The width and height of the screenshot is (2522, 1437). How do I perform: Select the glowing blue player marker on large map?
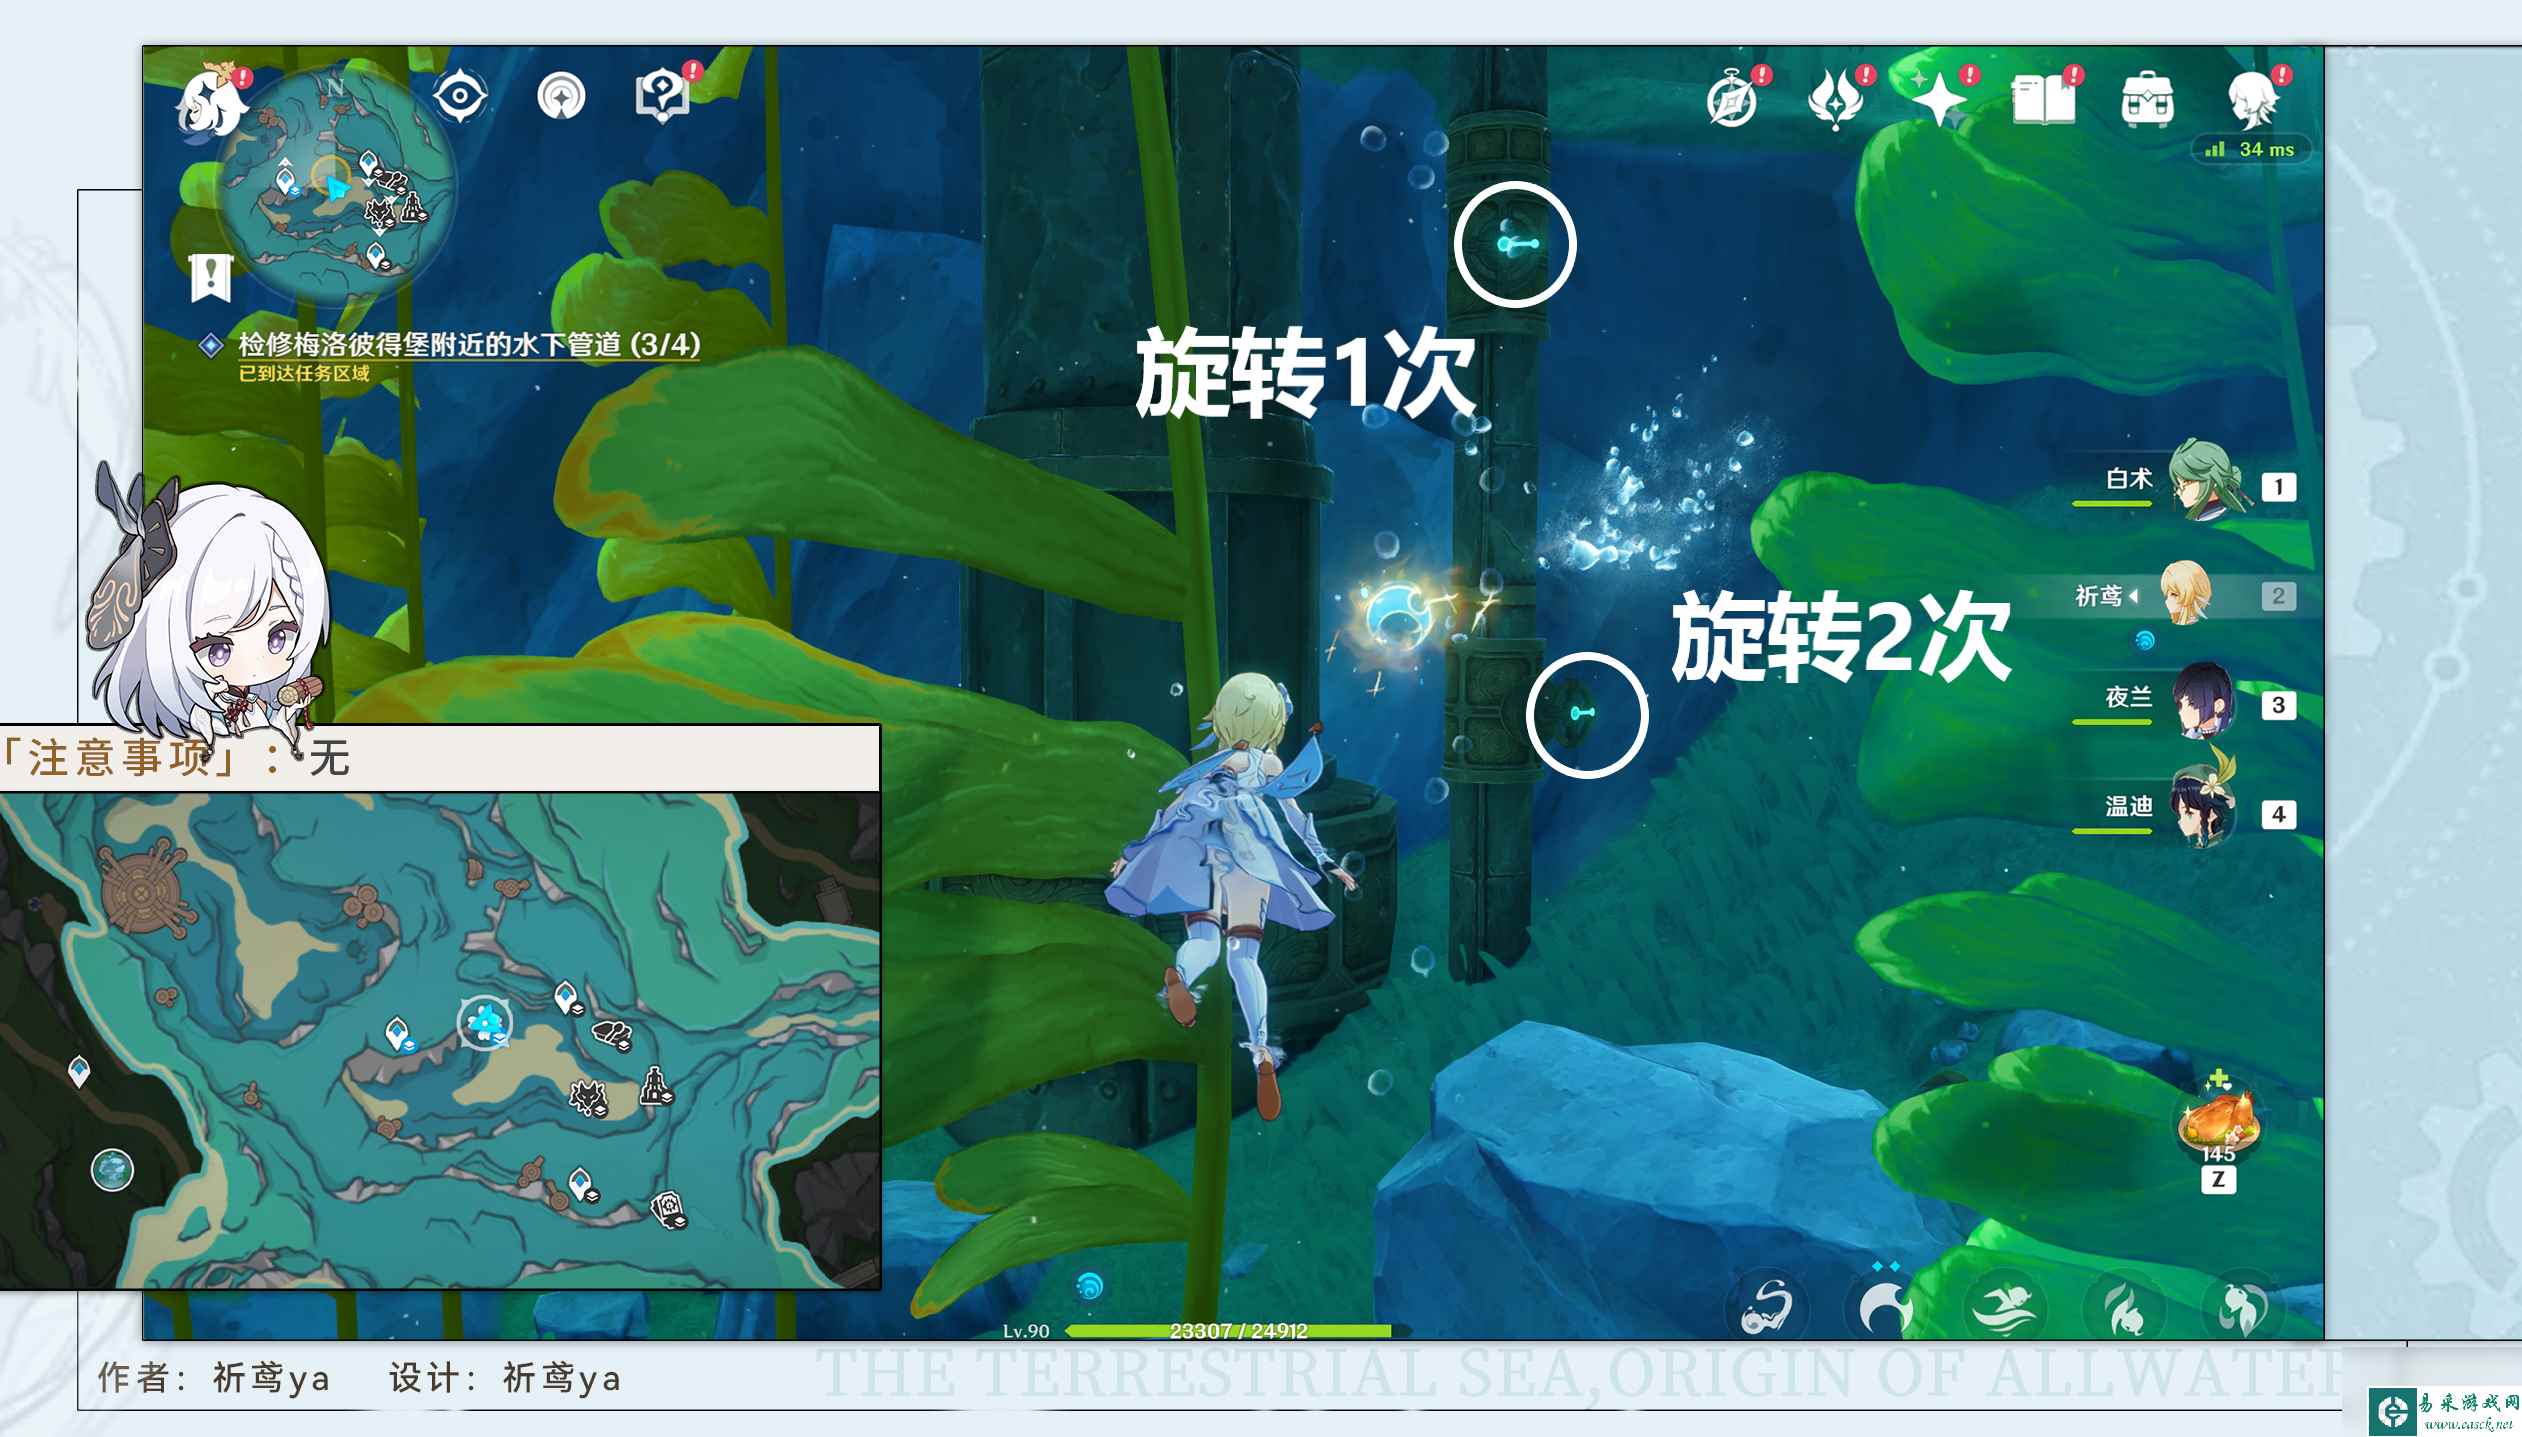[486, 1022]
